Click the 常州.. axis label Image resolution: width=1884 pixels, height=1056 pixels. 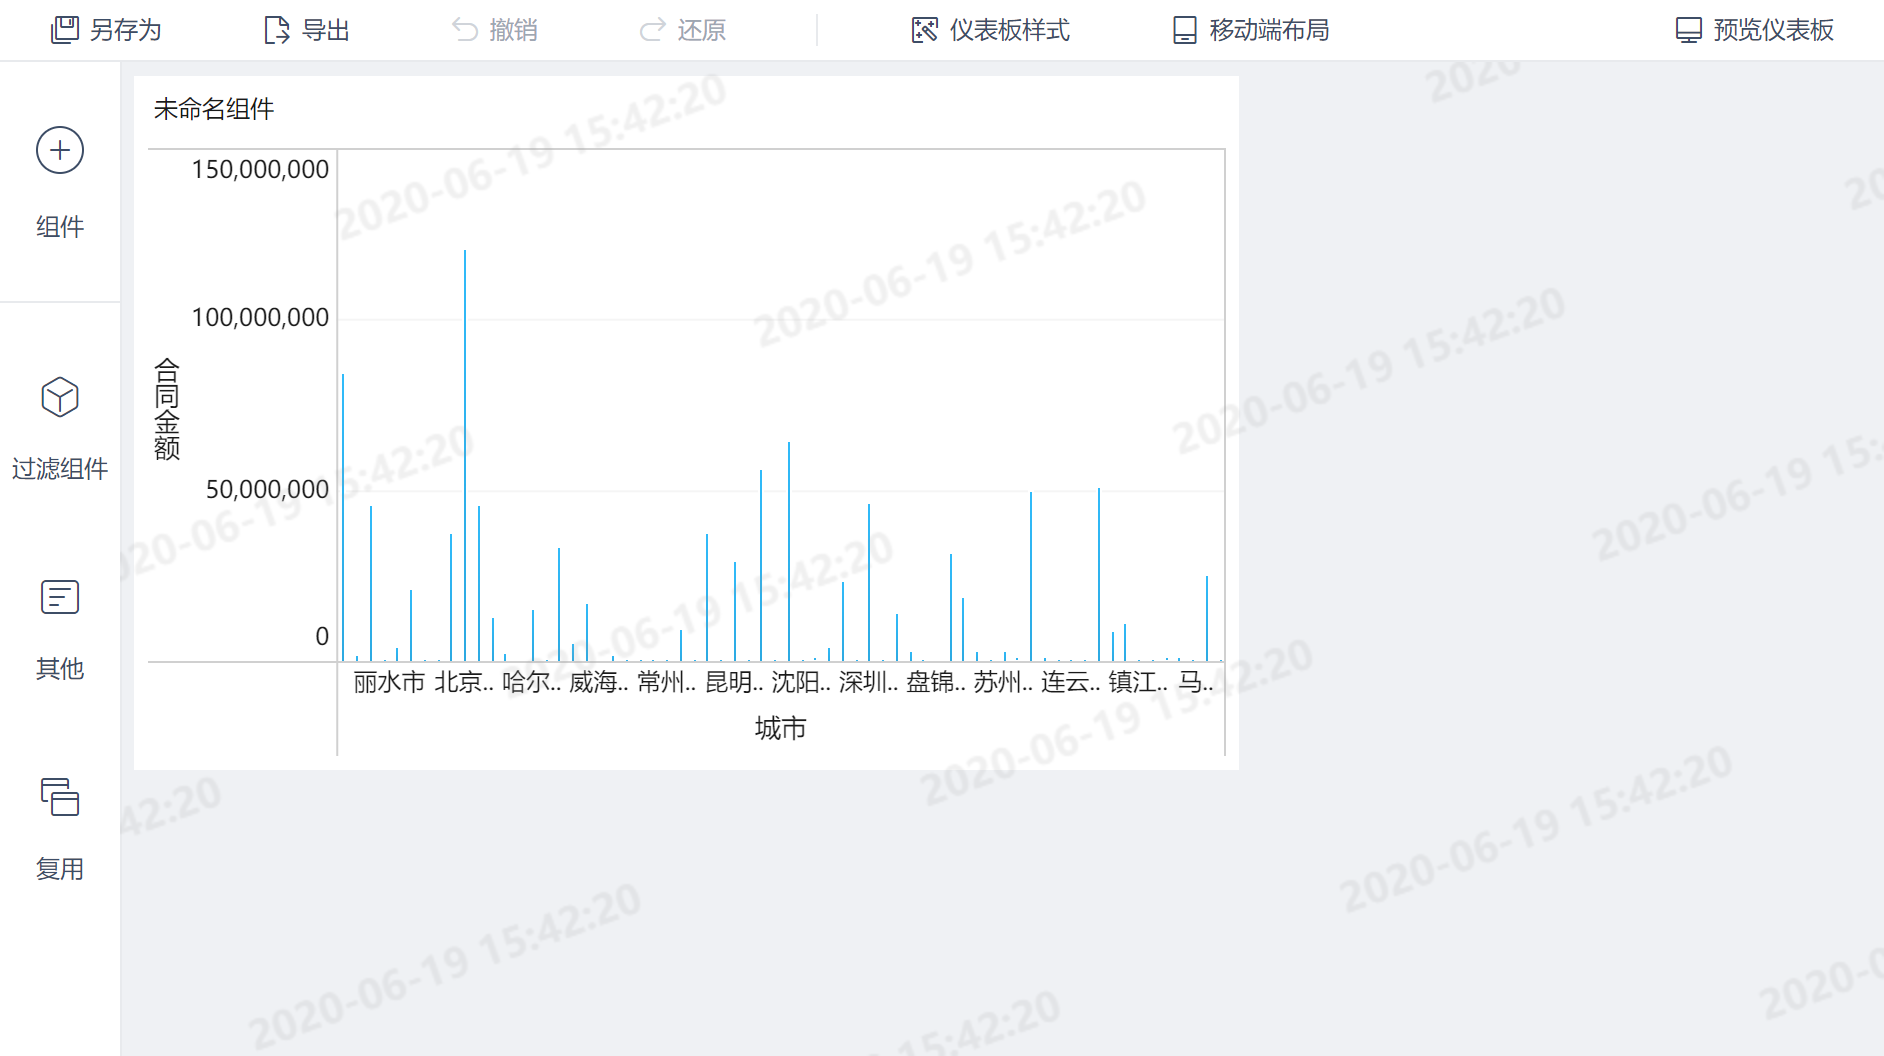pos(667,682)
